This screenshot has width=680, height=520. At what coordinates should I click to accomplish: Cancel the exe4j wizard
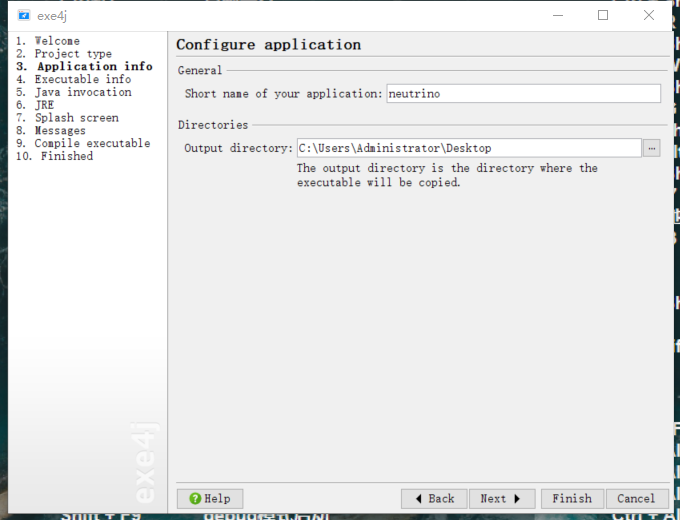636,498
